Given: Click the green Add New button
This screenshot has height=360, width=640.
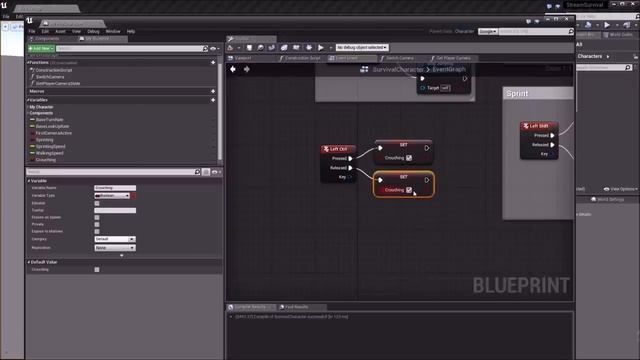Looking at the screenshot, I should [41, 49].
